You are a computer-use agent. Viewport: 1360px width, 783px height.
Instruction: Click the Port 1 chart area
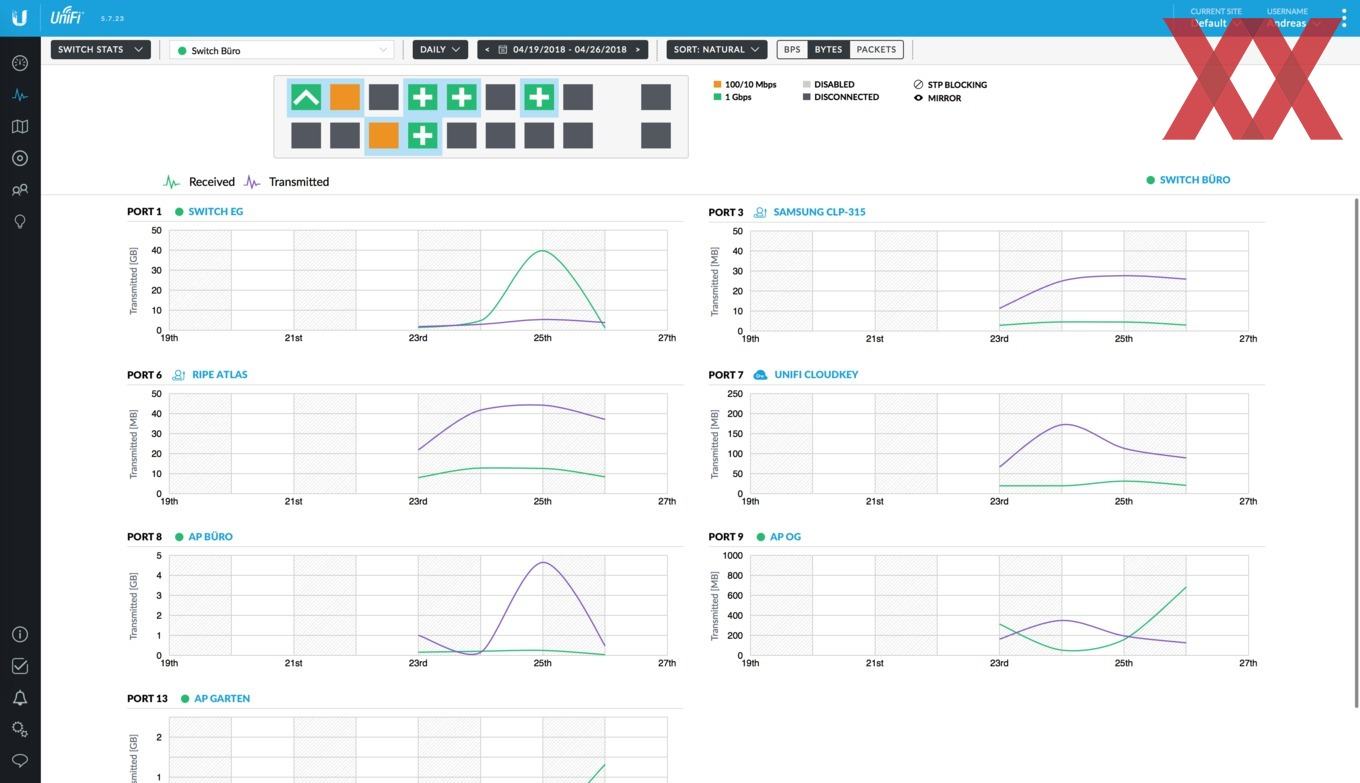click(x=418, y=281)
